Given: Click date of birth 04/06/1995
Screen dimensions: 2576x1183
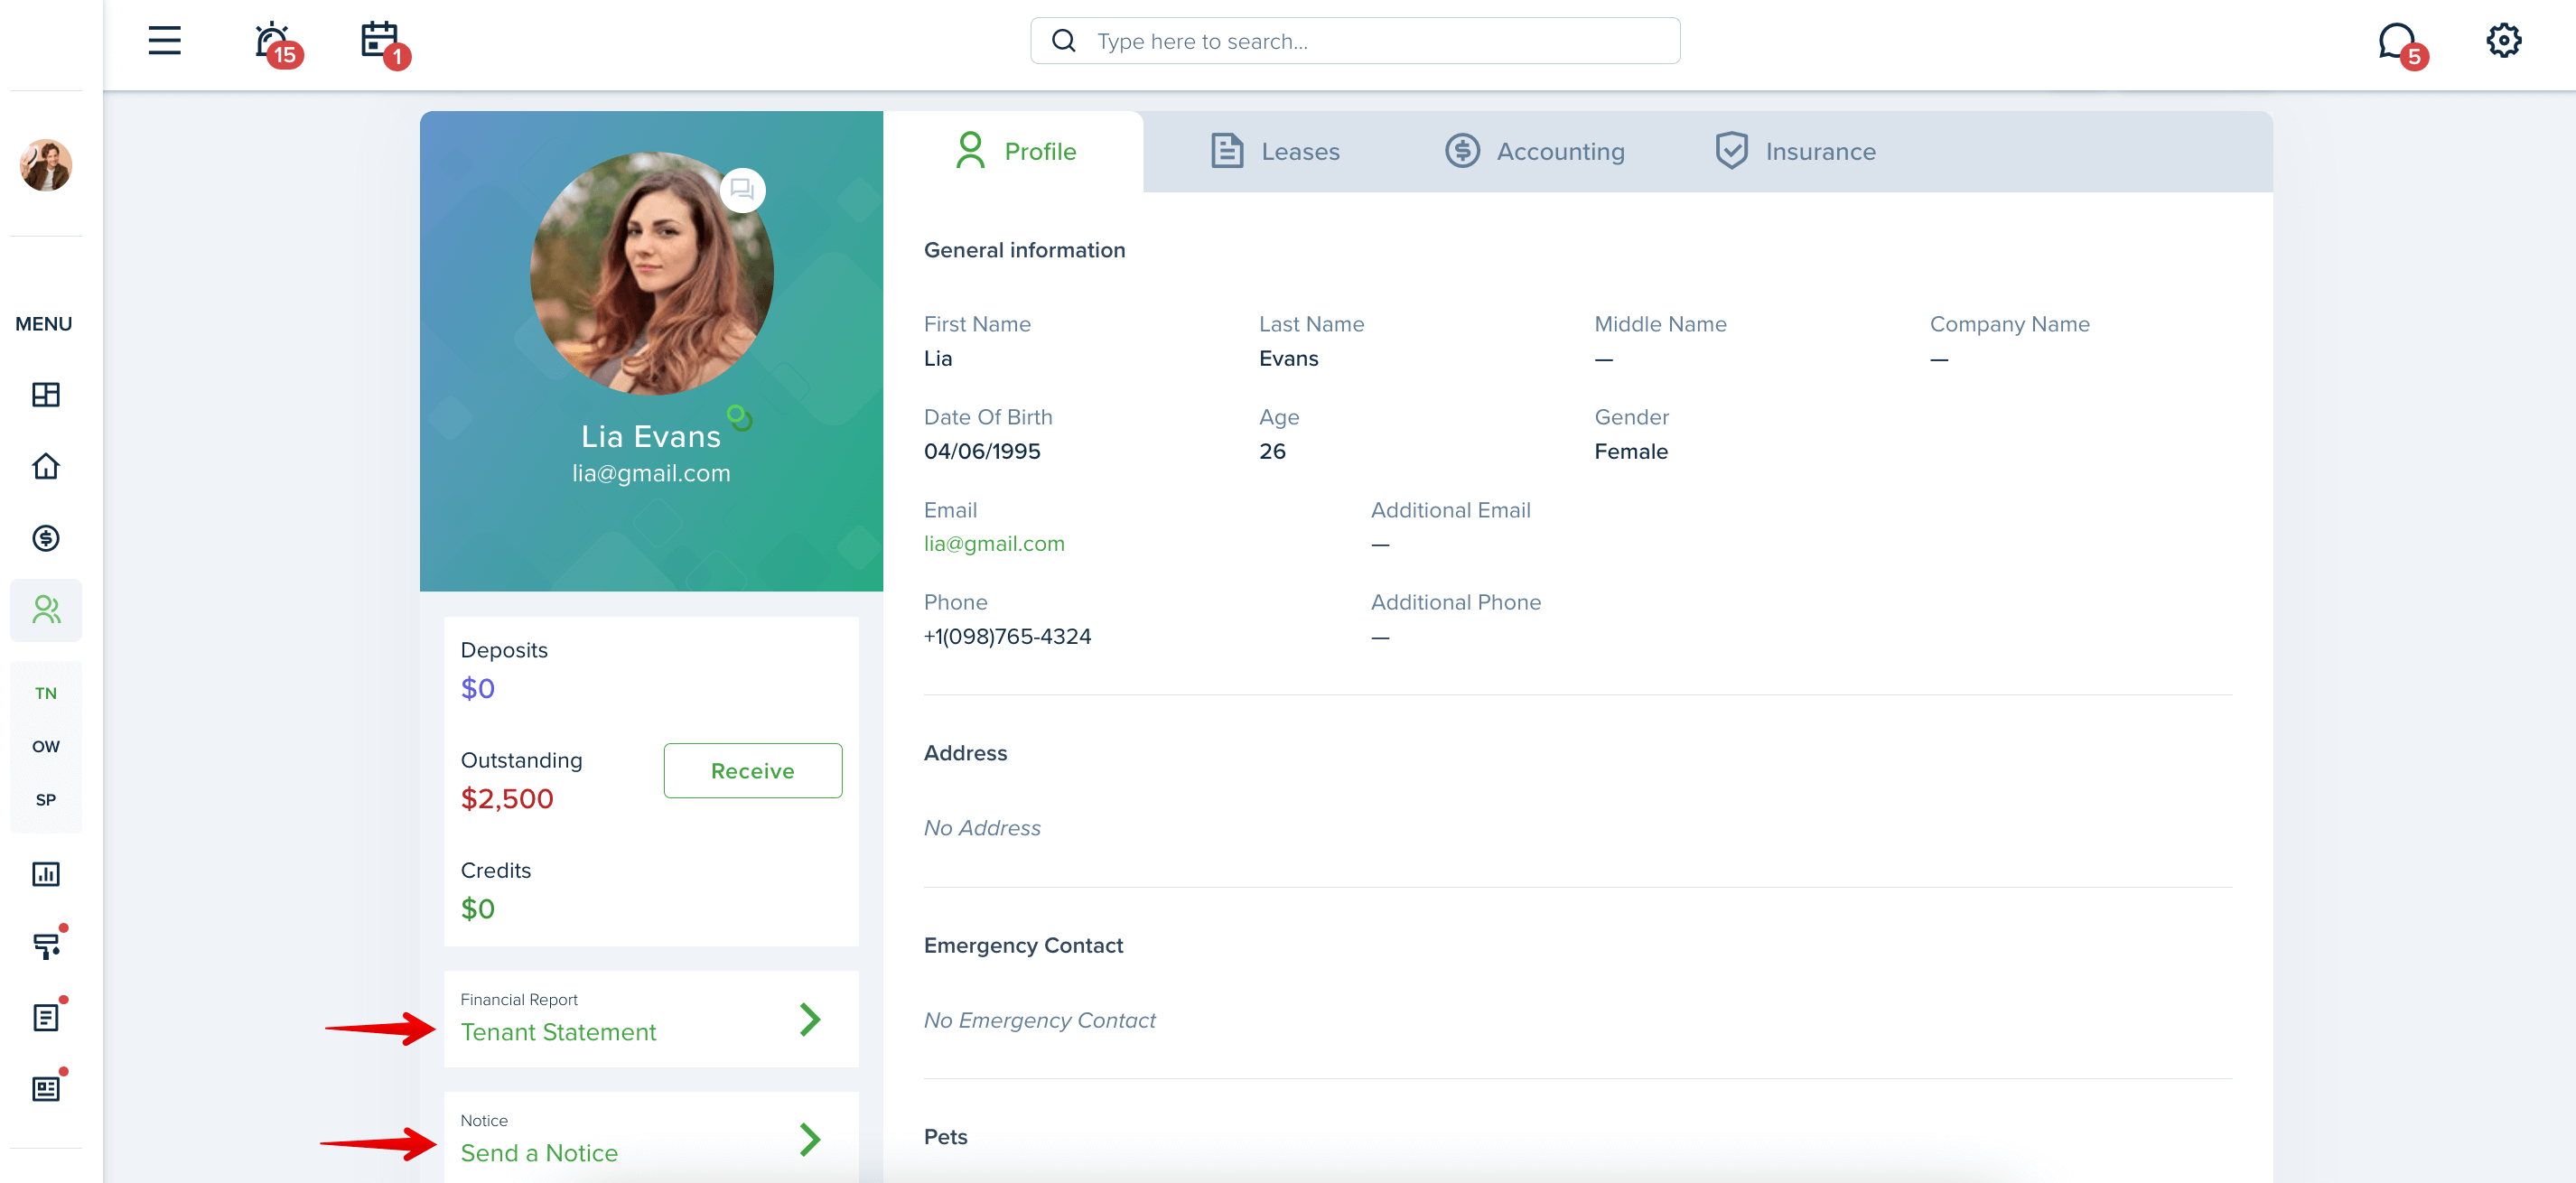Looking at the screenshot, I should pyautogui.click(x=982, y=452).
